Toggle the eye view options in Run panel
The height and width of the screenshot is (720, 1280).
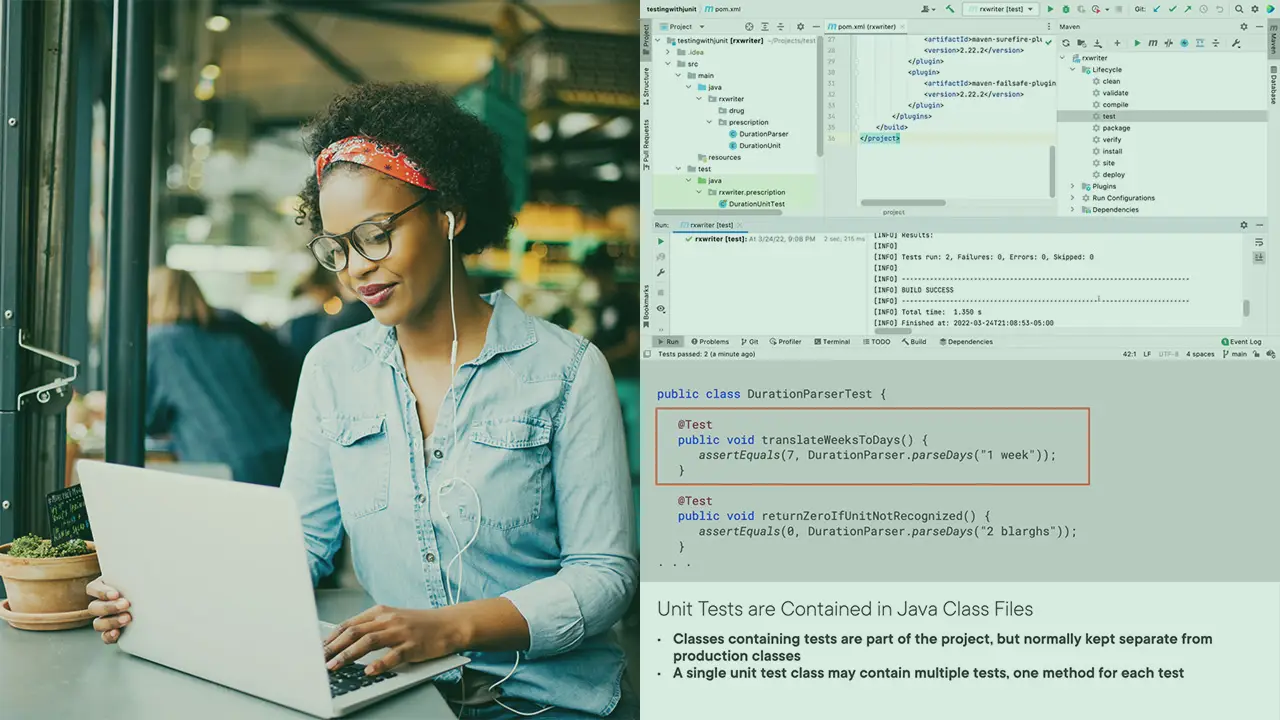pos(660,309)
